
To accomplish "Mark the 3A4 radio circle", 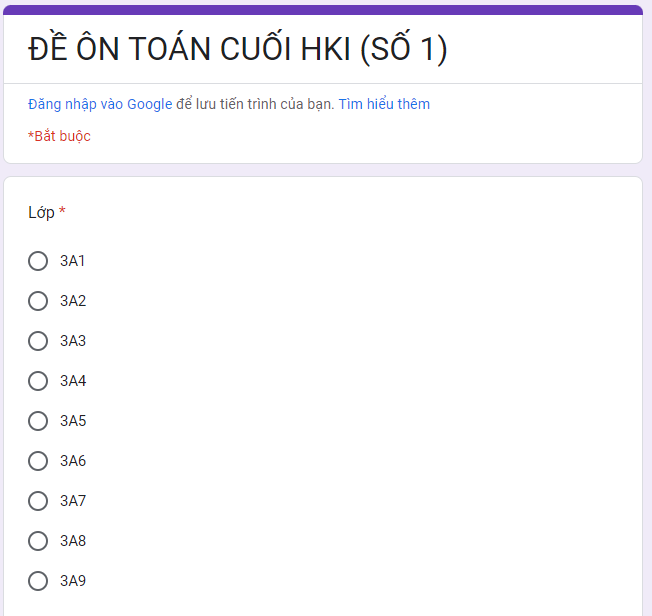I will 38,381.
